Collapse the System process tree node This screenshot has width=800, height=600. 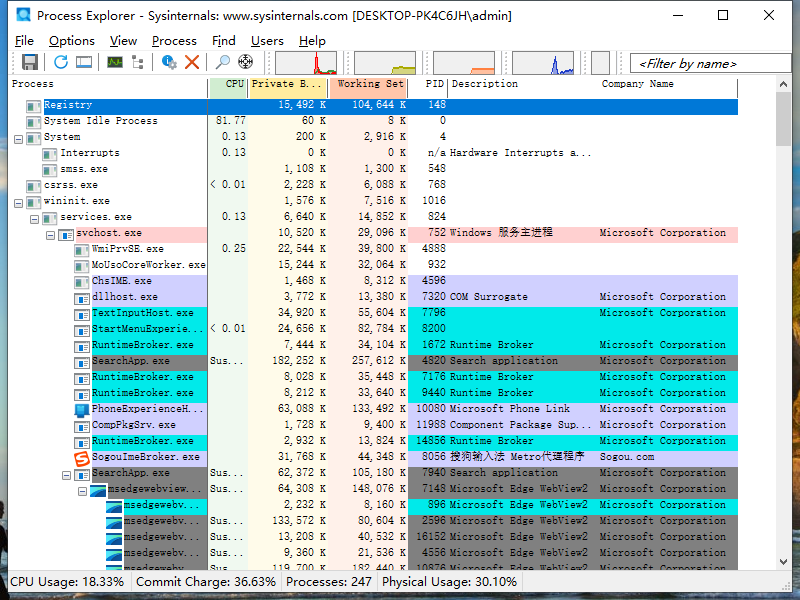[18, 139]
